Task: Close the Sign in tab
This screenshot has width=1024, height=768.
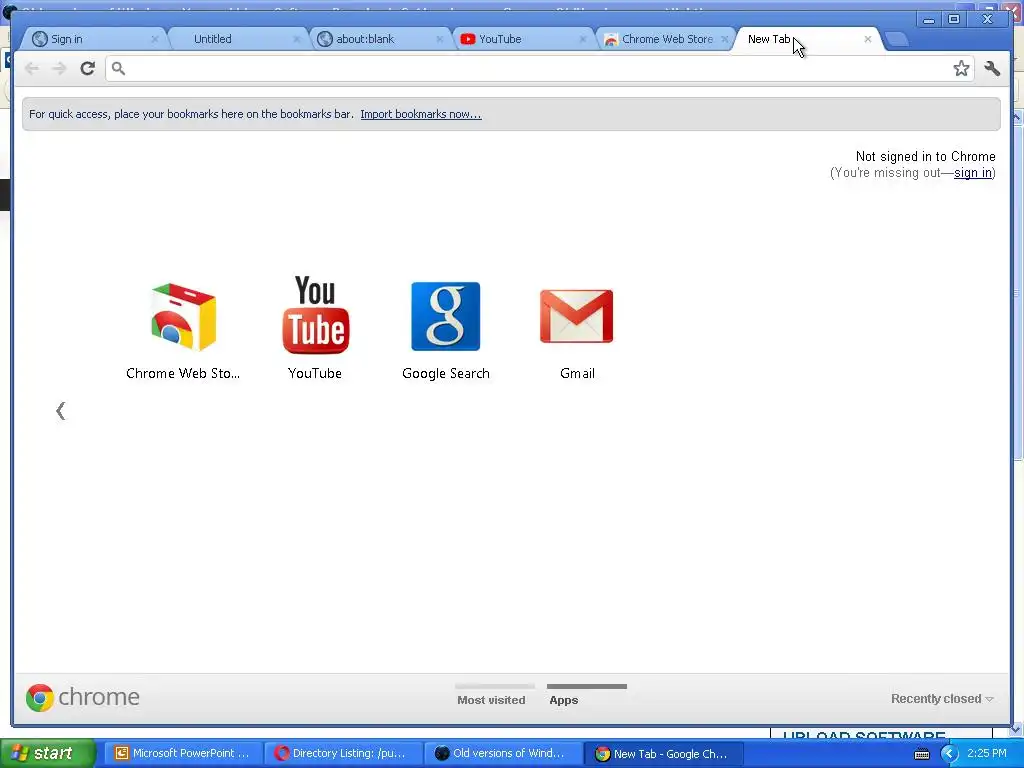Action: tap(155, 39)
